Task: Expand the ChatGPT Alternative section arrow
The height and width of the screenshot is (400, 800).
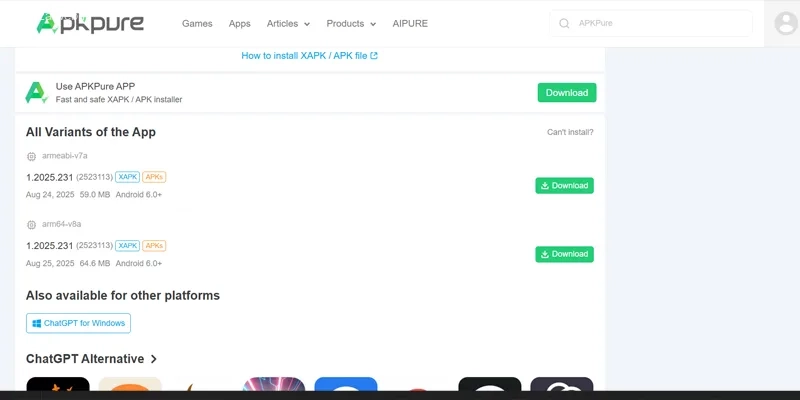Action: click(x=154, y=359)
